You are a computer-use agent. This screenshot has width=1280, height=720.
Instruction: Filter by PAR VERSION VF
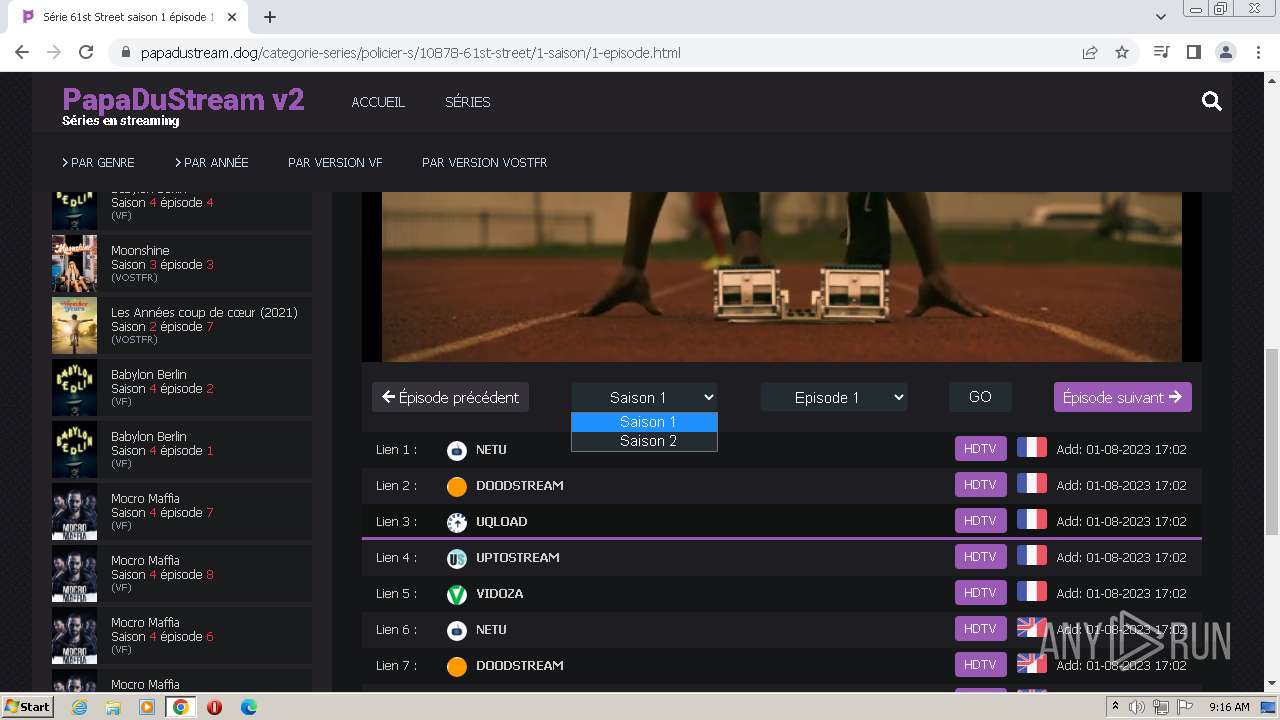coord(335,162)
